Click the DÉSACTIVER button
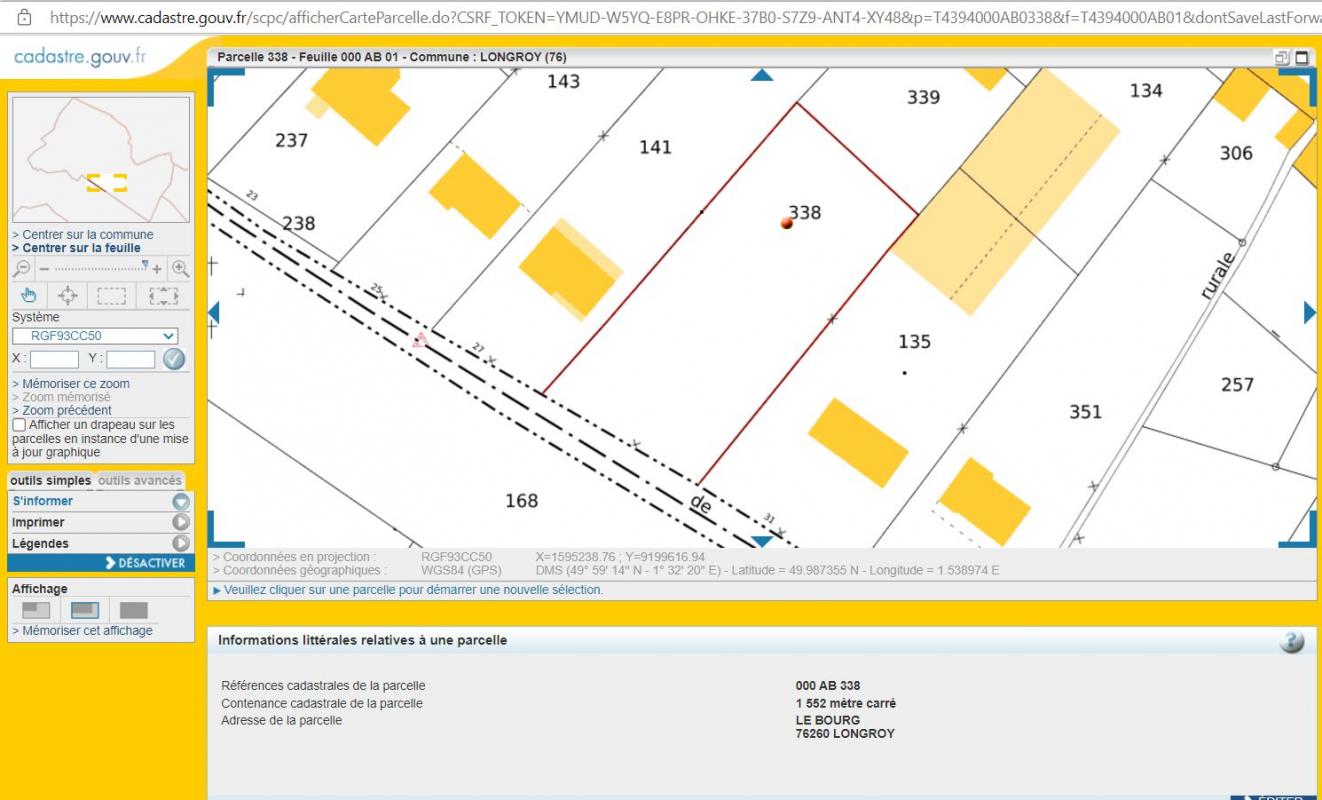The height and width of the screenshot is (800, 1322). tap(144, 563)
